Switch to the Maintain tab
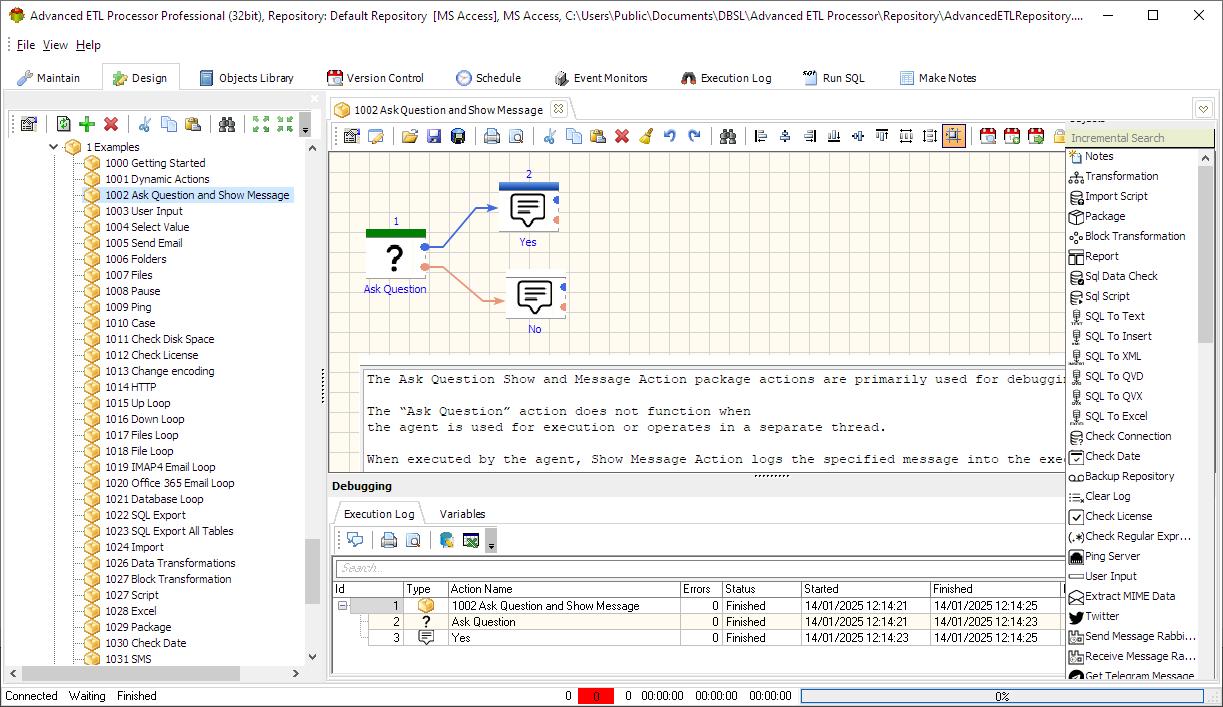This screenshot has width=1223, height=707. (x=49, y=78)
